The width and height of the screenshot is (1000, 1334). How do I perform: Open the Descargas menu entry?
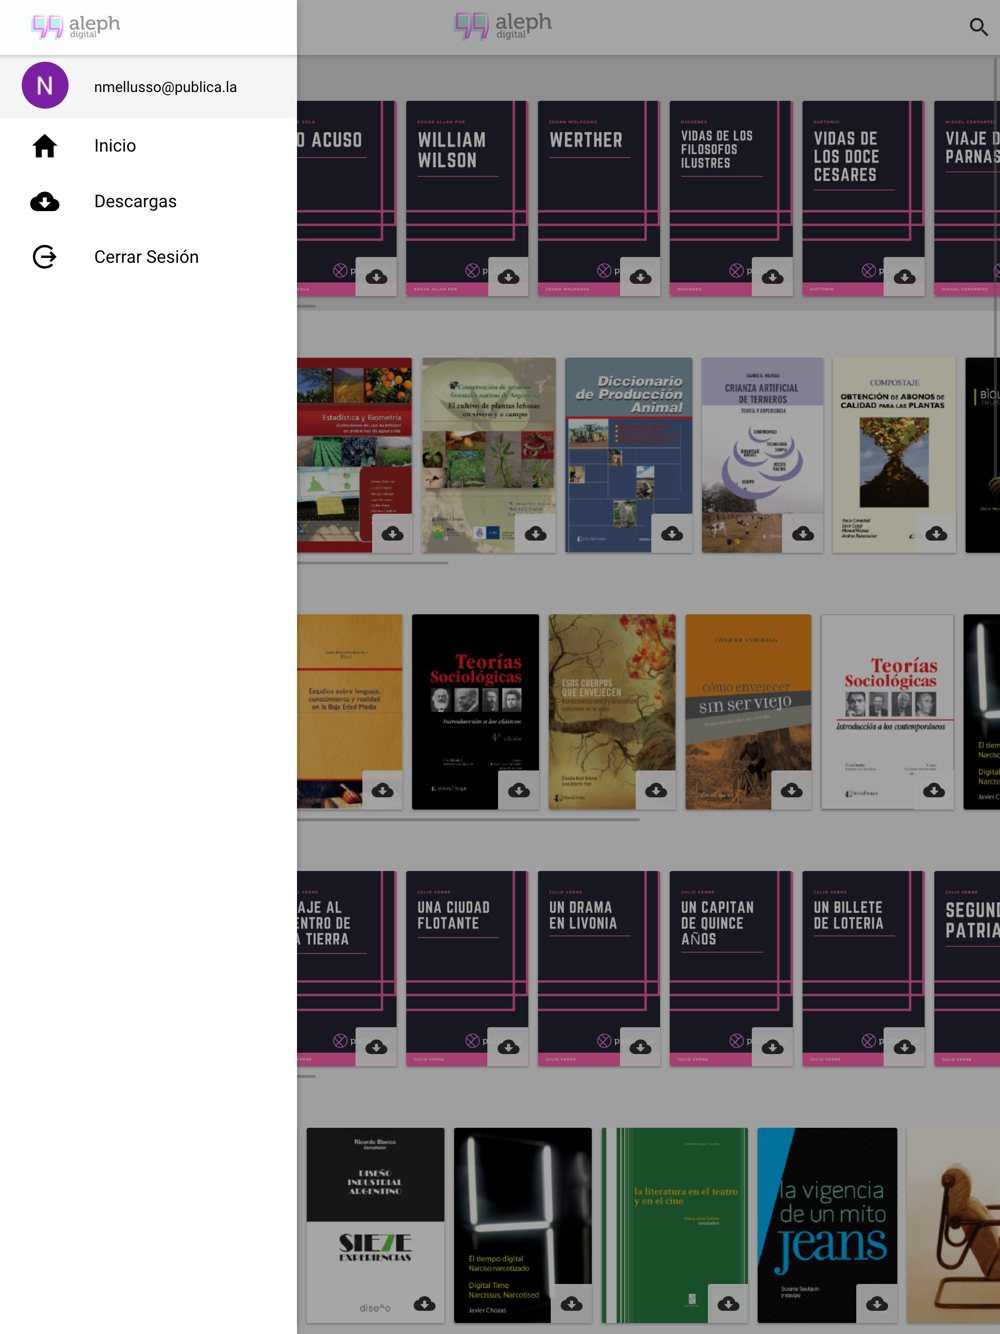click(148, 202)
